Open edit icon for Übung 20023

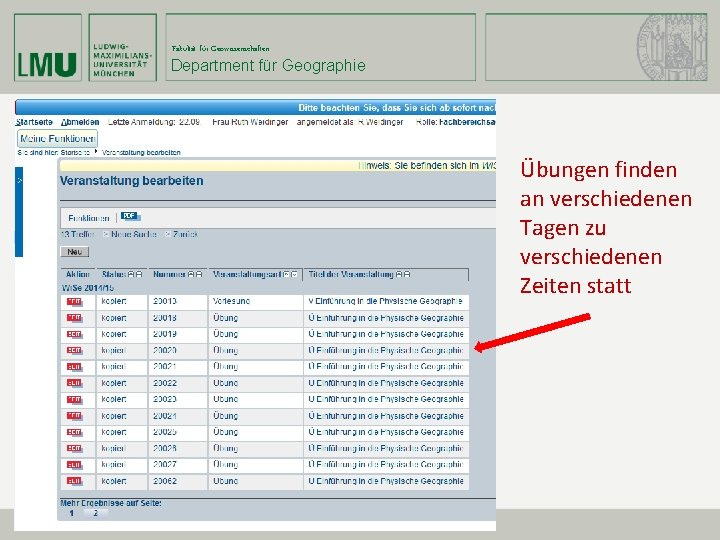74,399
